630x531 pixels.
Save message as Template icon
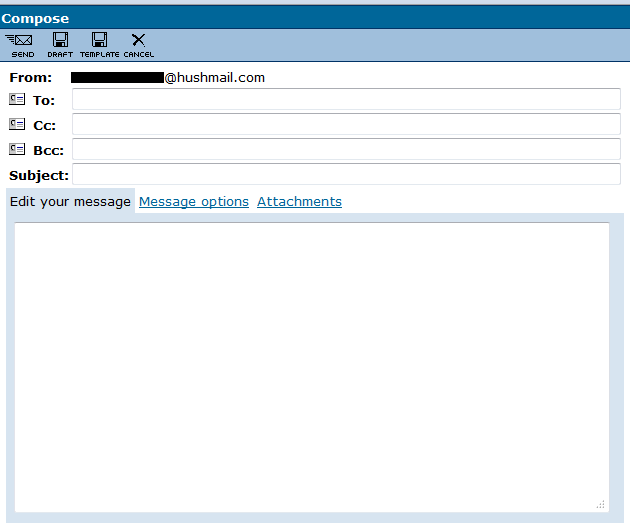99,40
